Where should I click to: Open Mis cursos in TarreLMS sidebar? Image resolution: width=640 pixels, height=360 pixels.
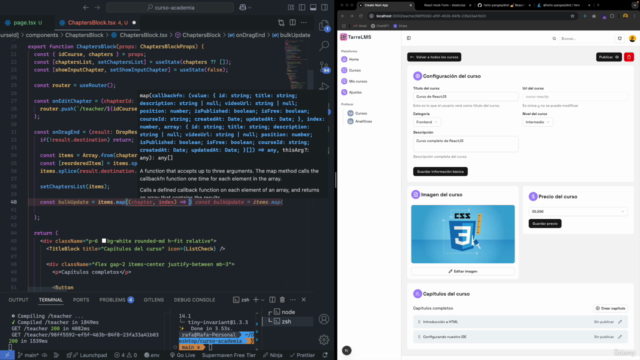pyautogui.click(x=354, y=81)
